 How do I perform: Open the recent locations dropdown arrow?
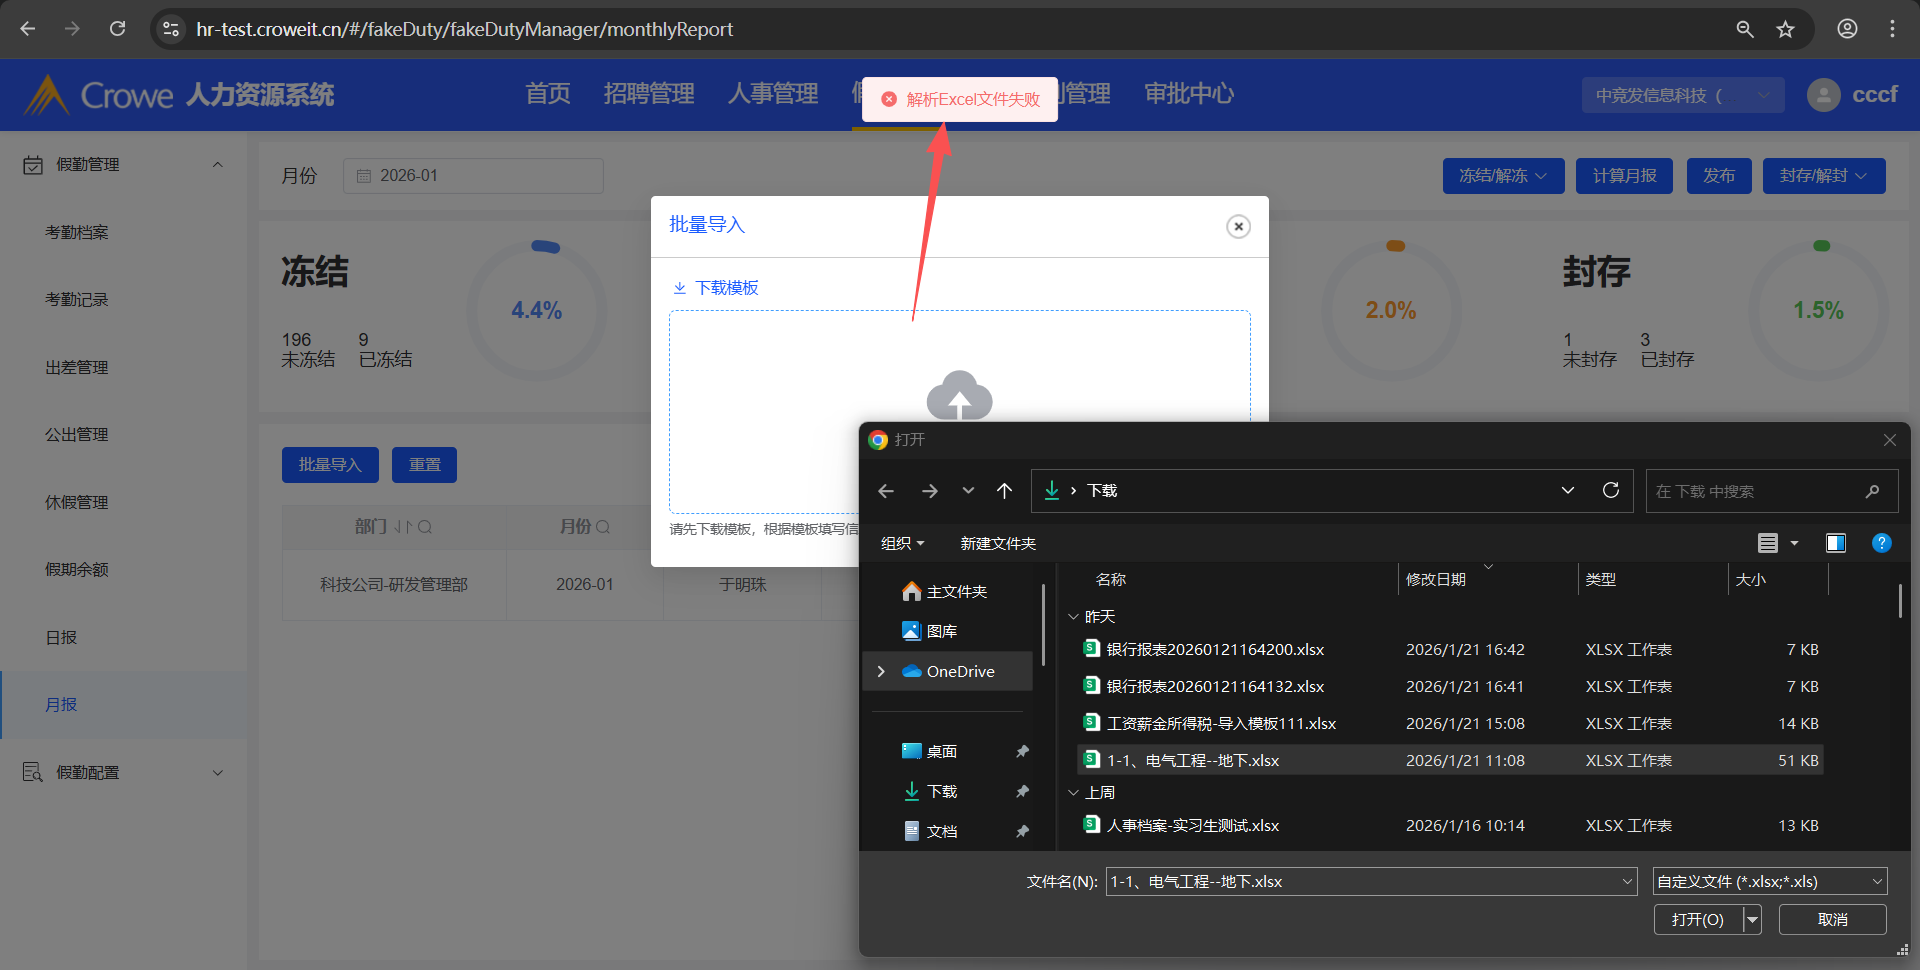tap(968, 491)
